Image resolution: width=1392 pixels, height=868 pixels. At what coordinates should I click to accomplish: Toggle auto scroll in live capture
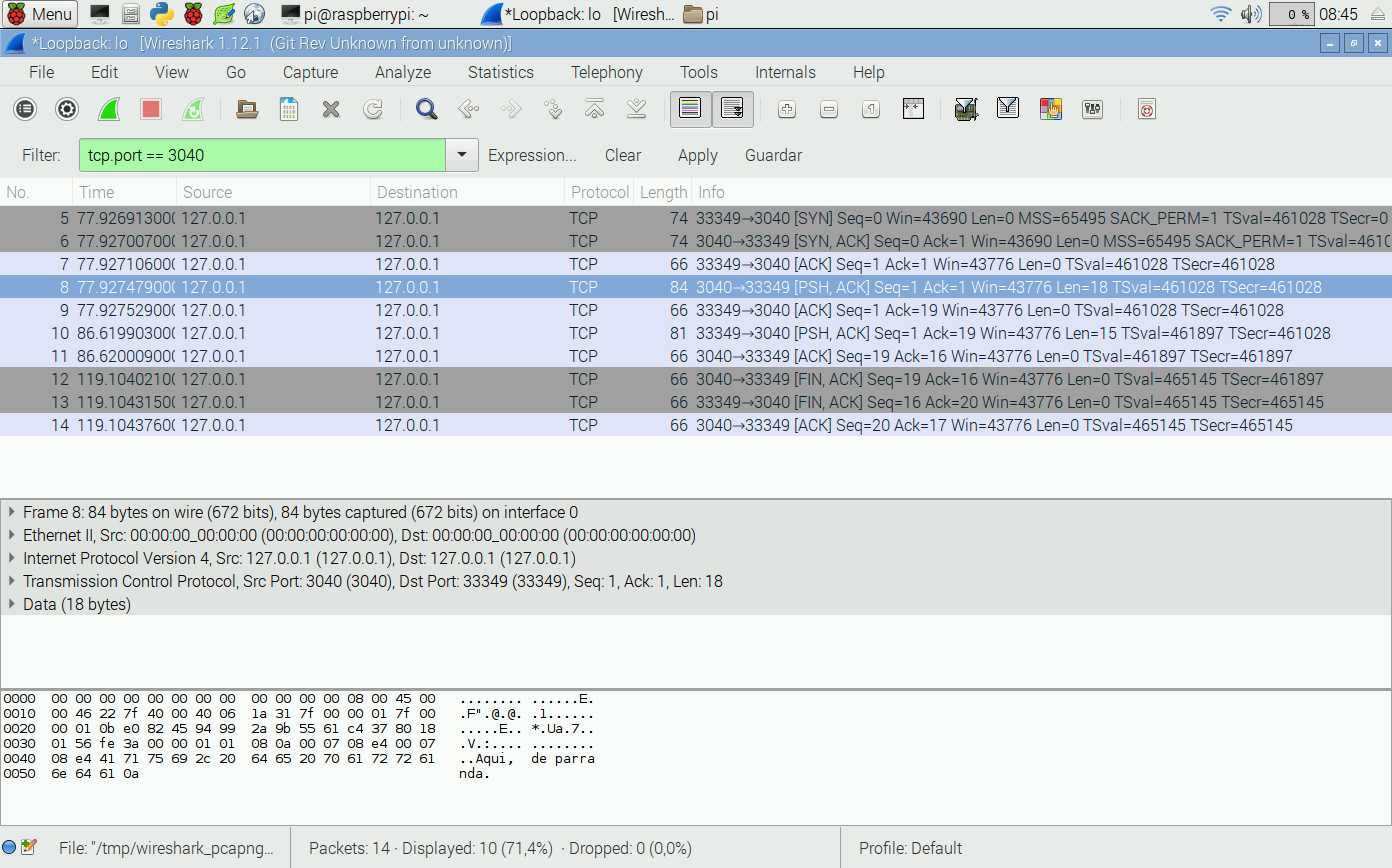[732, 109]
